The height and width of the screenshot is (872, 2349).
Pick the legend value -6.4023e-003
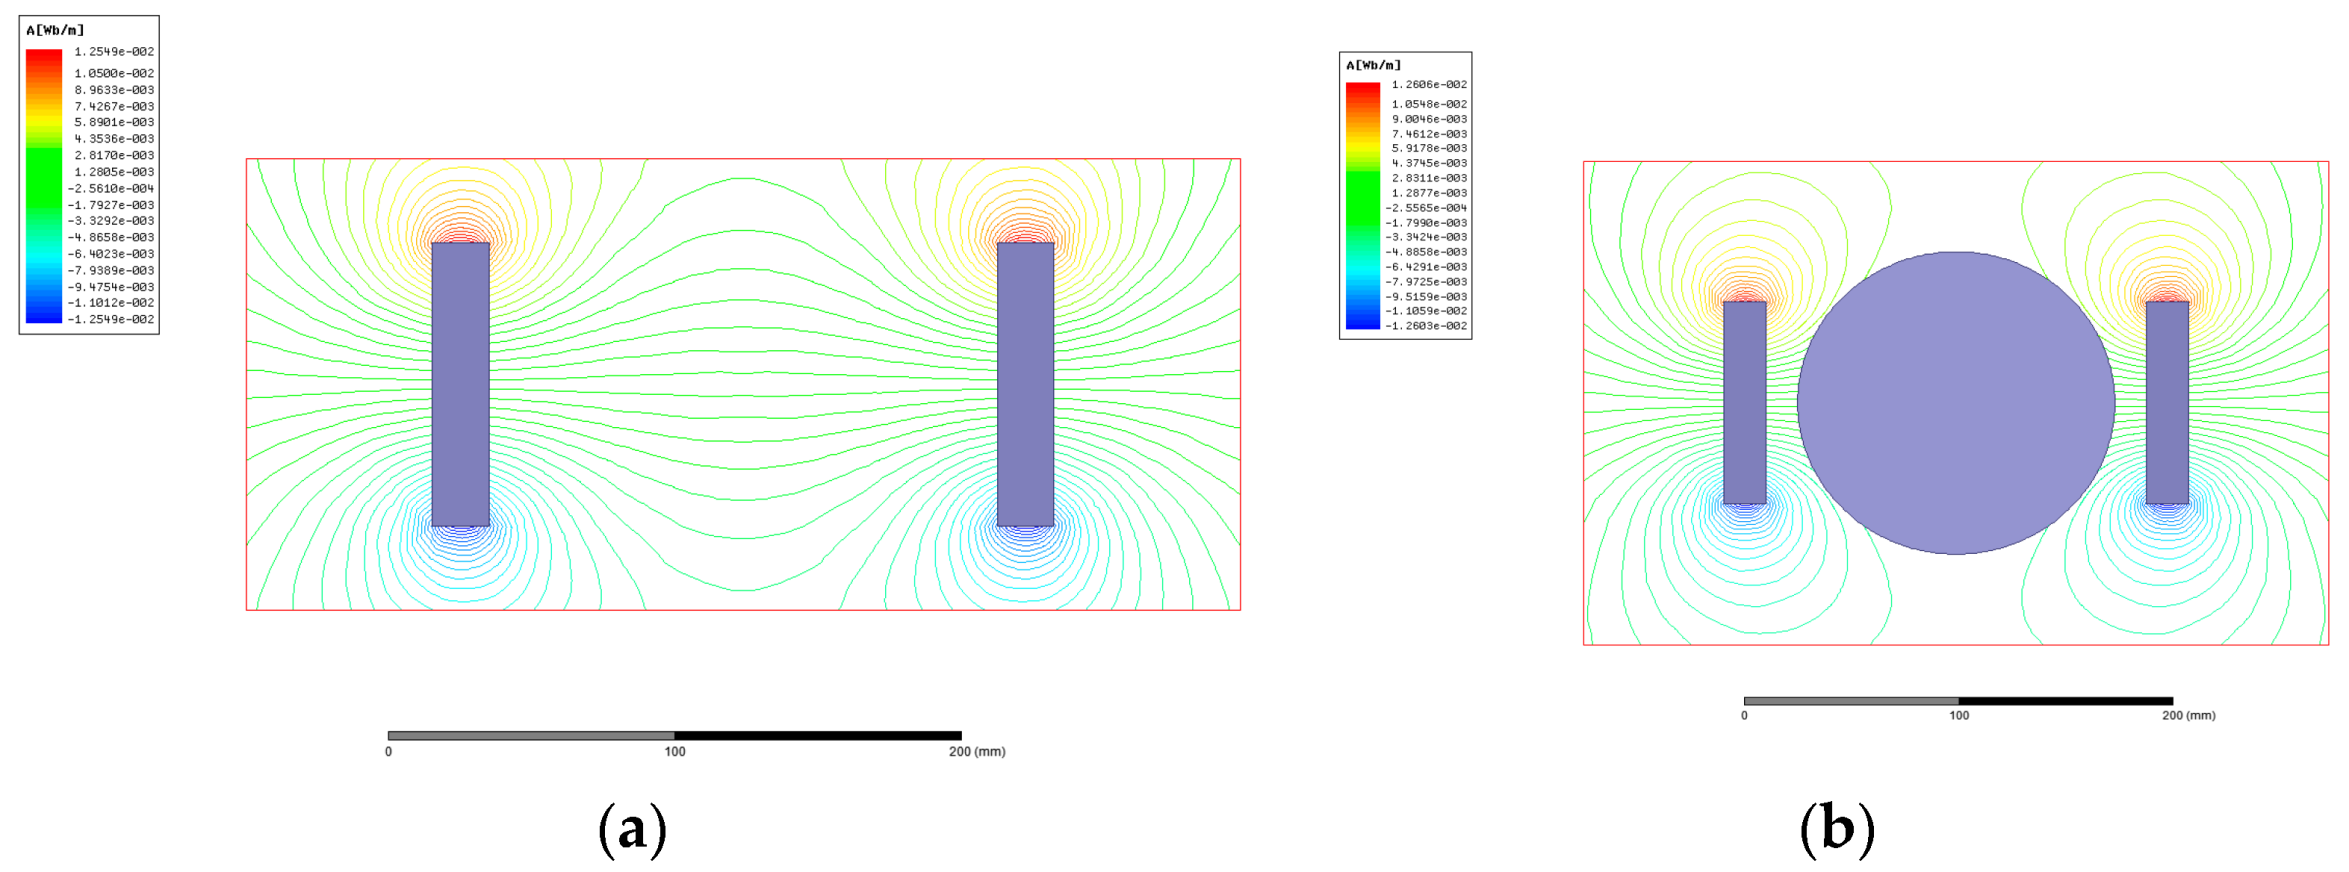111,254
